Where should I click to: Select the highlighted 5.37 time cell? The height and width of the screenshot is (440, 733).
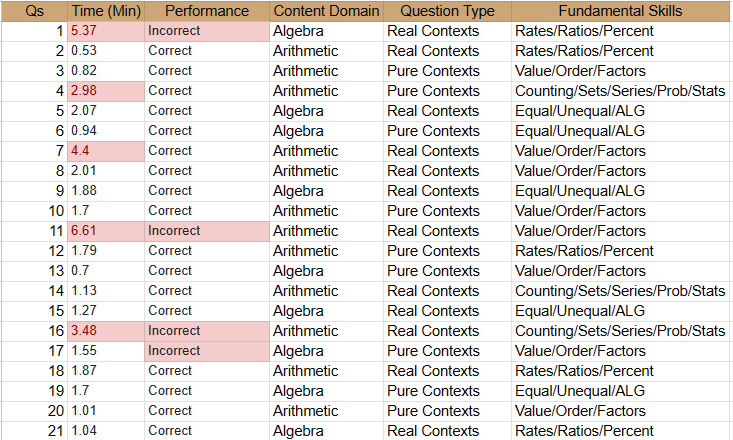point(106,31)
